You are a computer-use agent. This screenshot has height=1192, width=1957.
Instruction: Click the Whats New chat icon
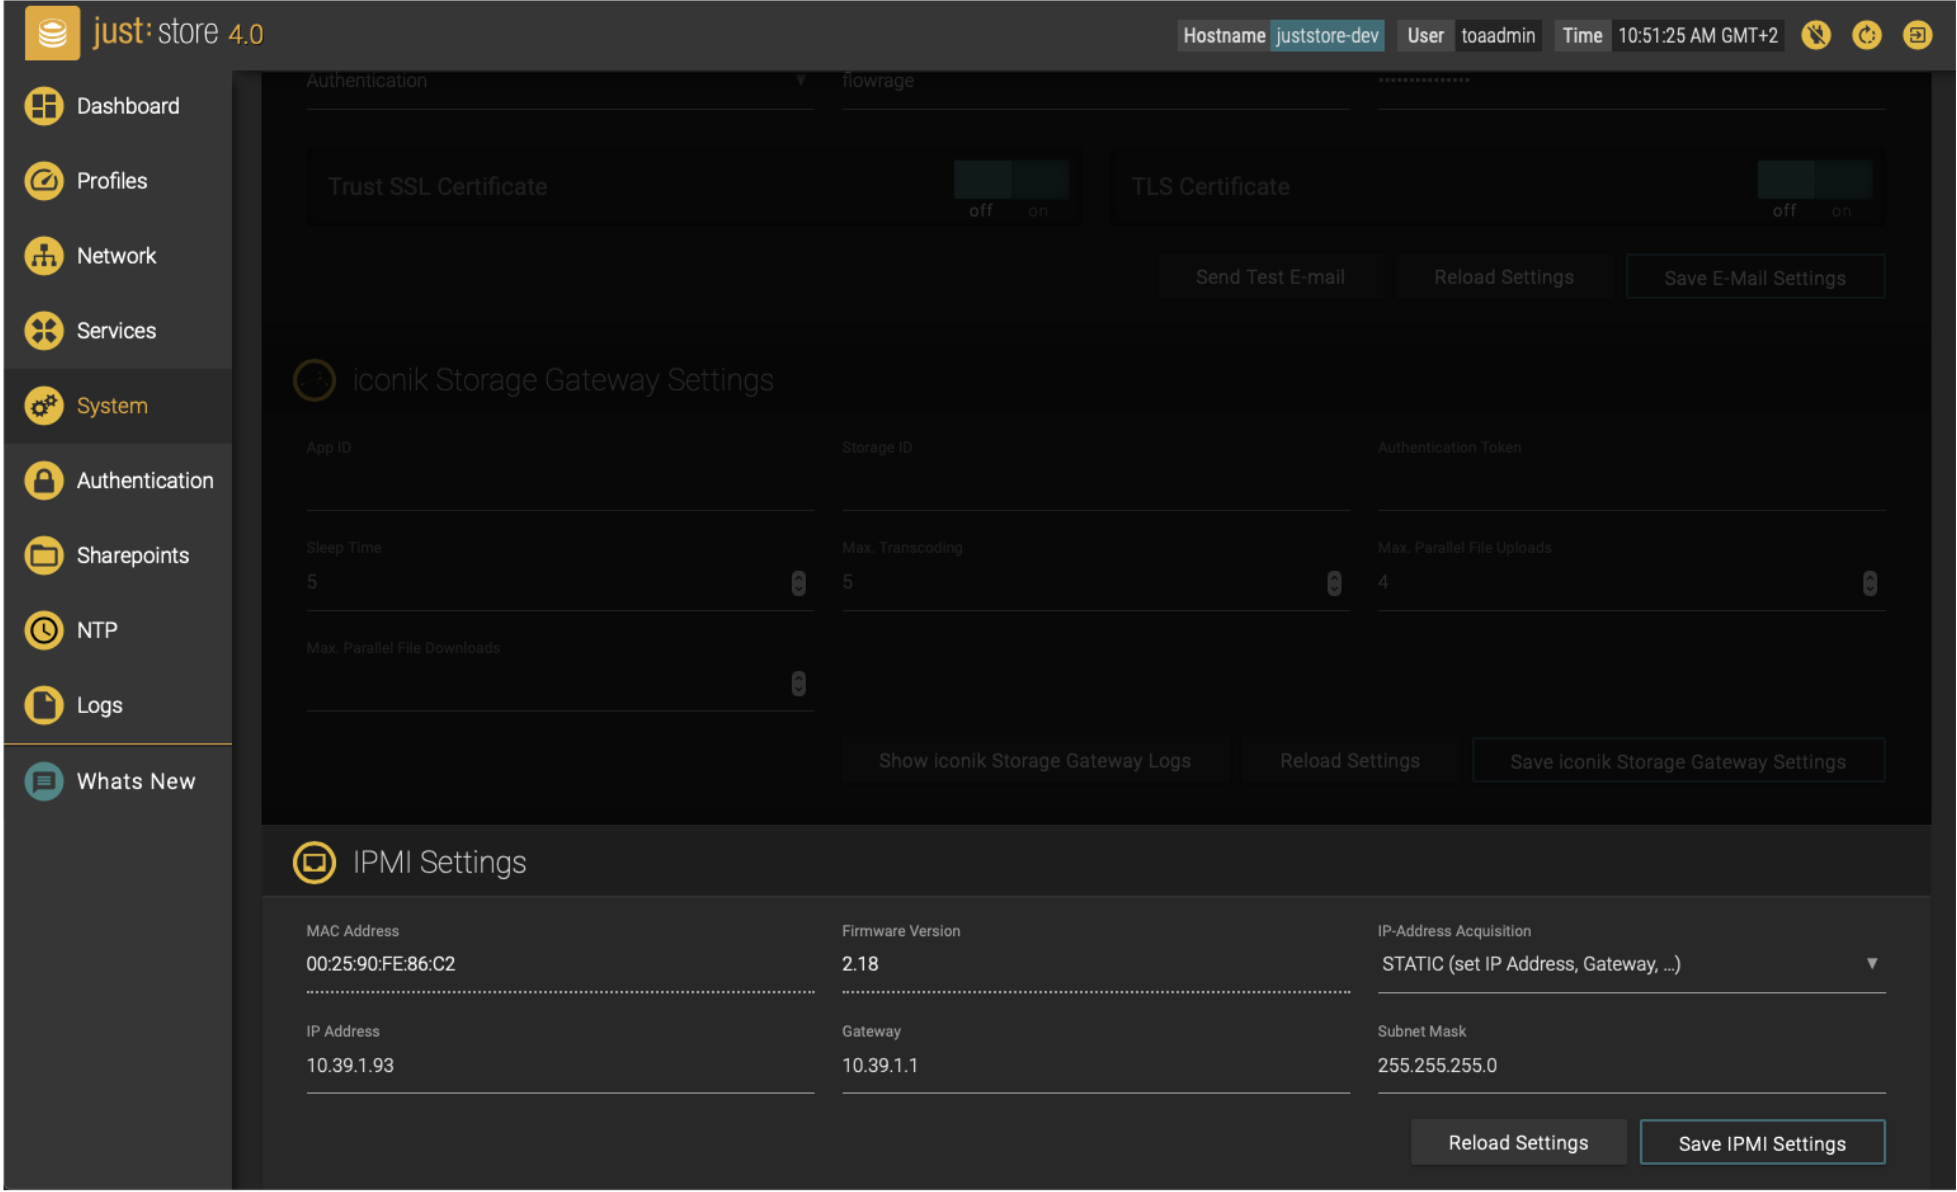44,782
